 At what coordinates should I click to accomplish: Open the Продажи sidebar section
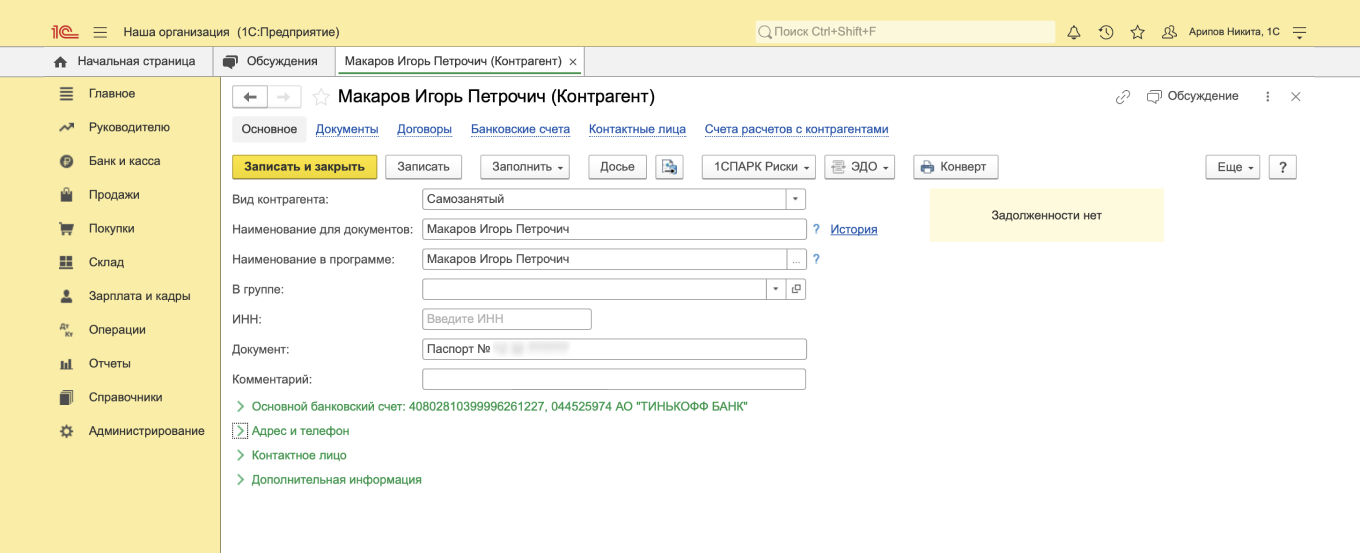tap(113, 195)
